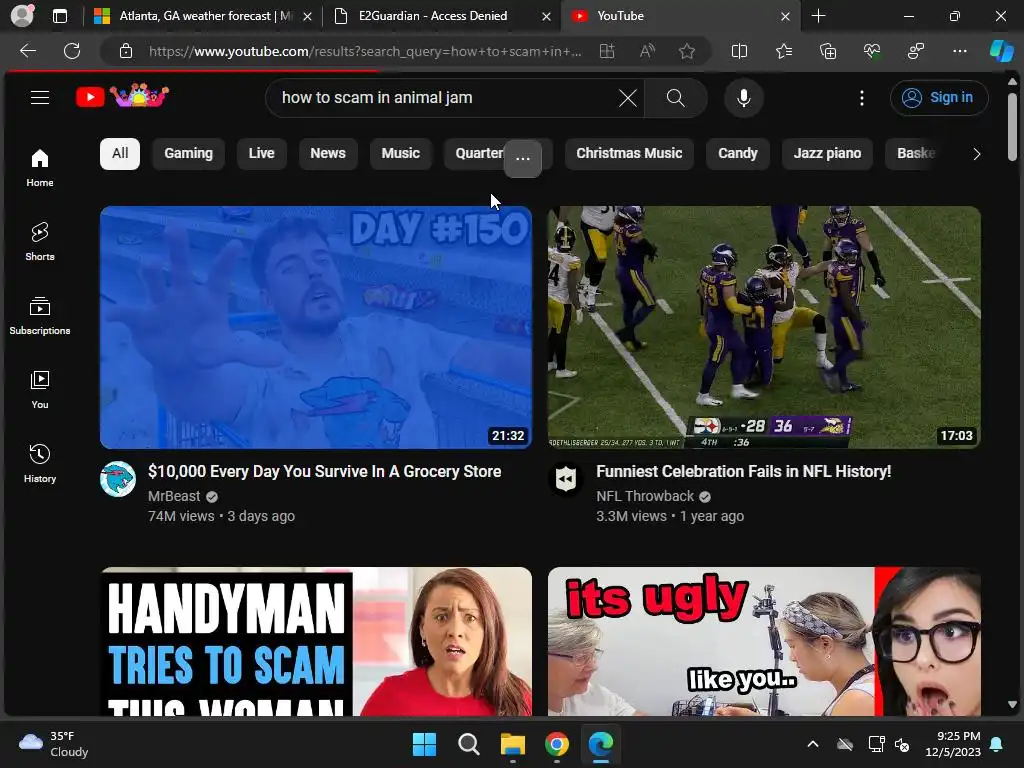Viewport: 1024px width, 768px height.
Task: Reload the page with refresh icon
Action: point(72,51)
